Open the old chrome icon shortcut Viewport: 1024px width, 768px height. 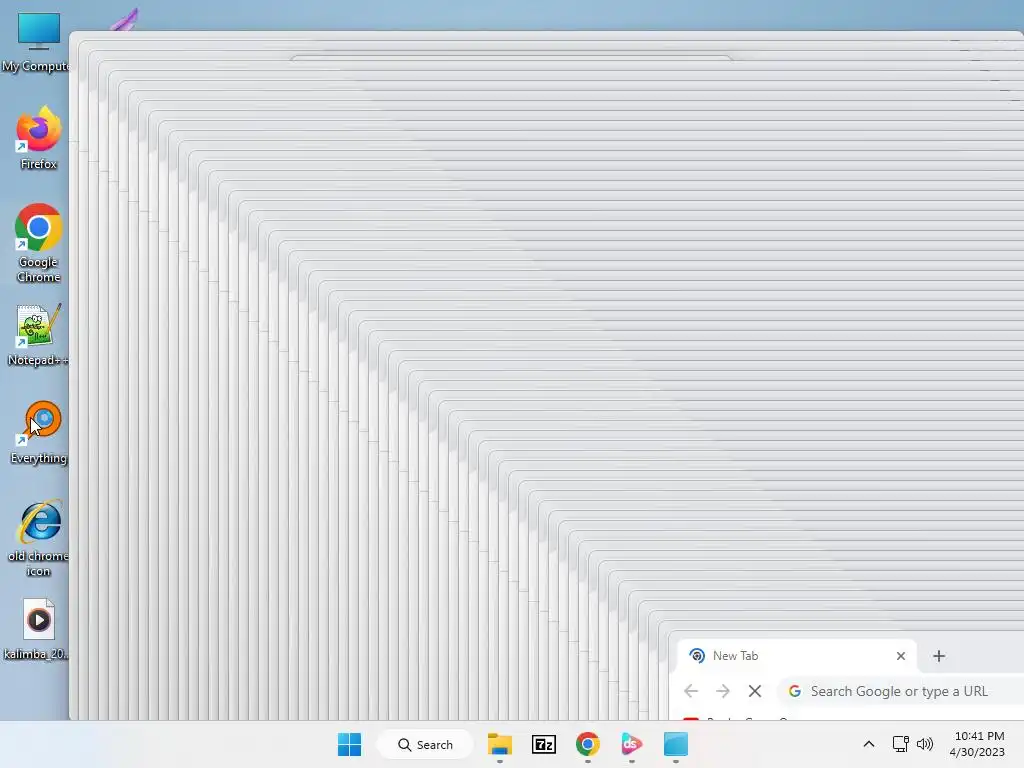[39, 539]
